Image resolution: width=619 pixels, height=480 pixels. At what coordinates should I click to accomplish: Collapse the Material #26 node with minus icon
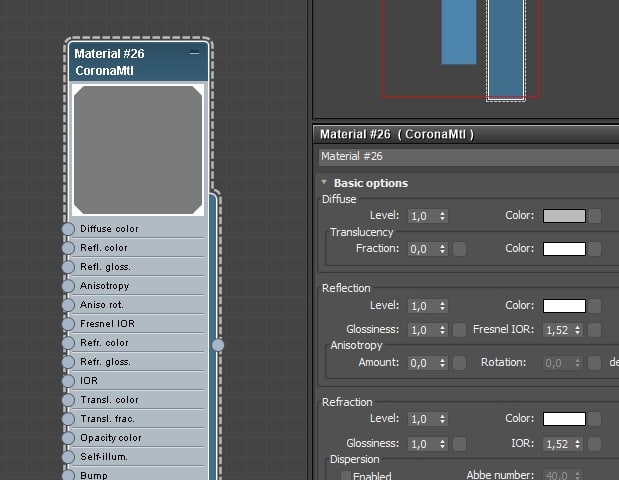[194, 53]
